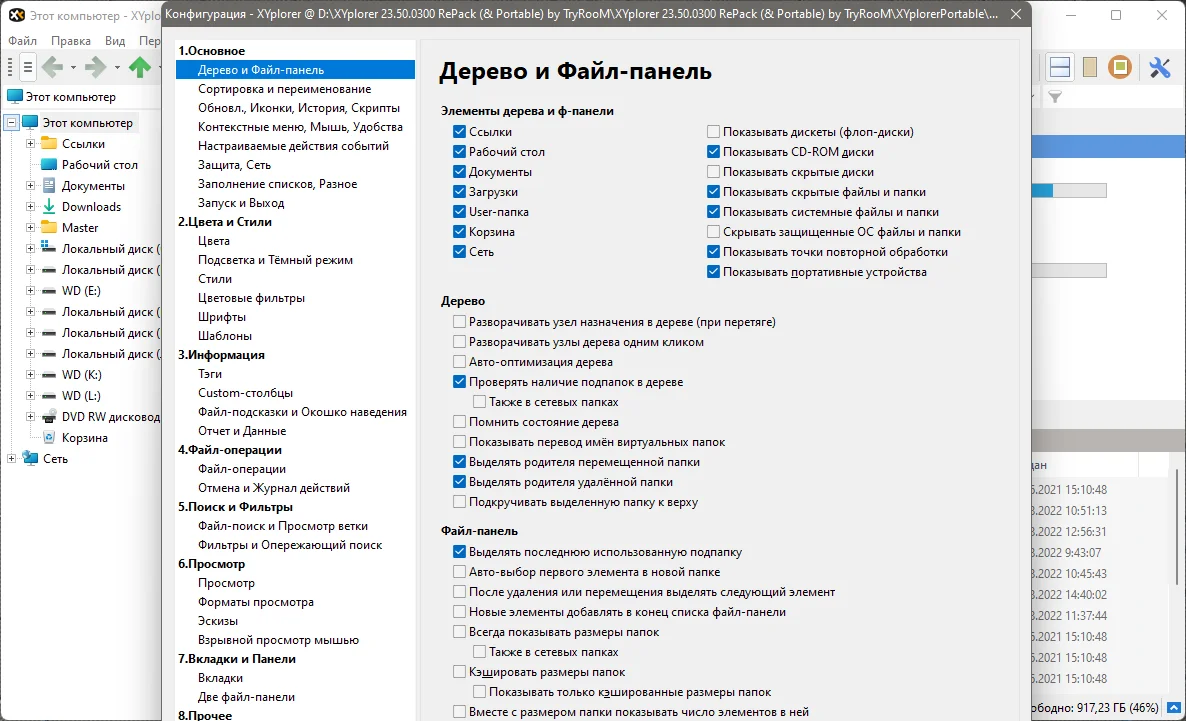Enable Показывать скрытые диски checkbox
The height and width of the screenshot is (721, 1186).
tap(713, 172)
